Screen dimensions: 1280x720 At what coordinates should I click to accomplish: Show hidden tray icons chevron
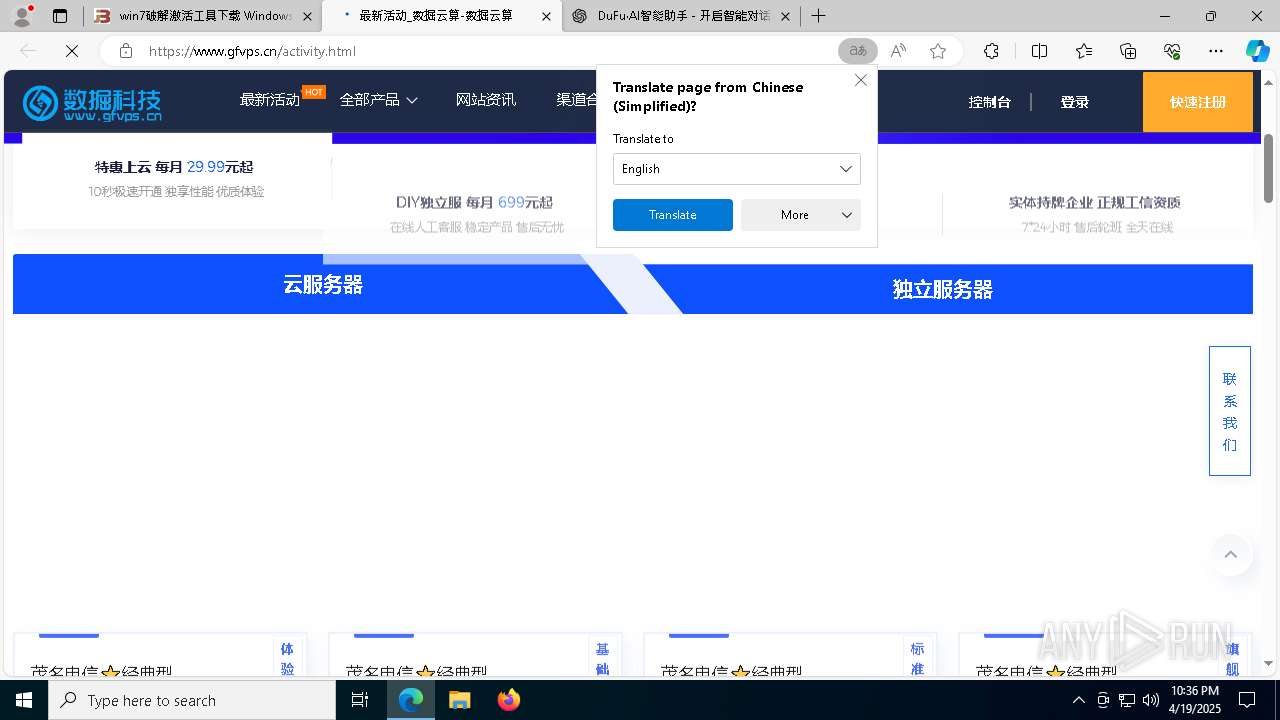click(x=1078, y=700)
